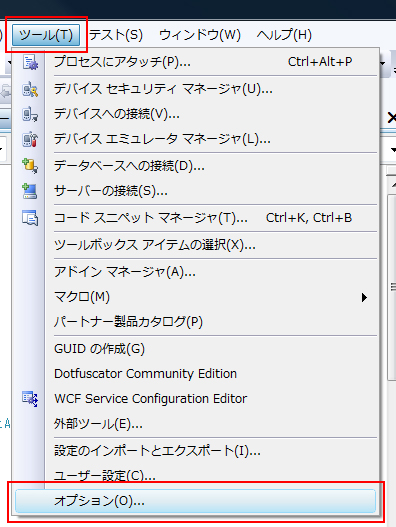The height and width of the screenshot is (527, 396).
Task: Open the ウィンドウ(W) menu
Action: point(200,35)
